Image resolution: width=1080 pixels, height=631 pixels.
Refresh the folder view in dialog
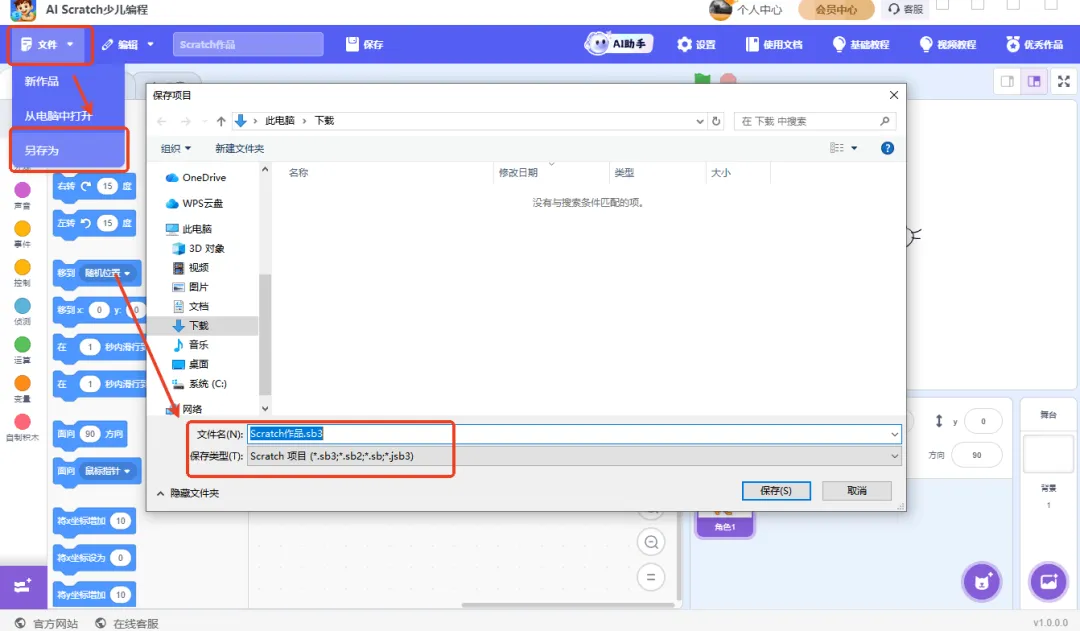coord(716,121)
